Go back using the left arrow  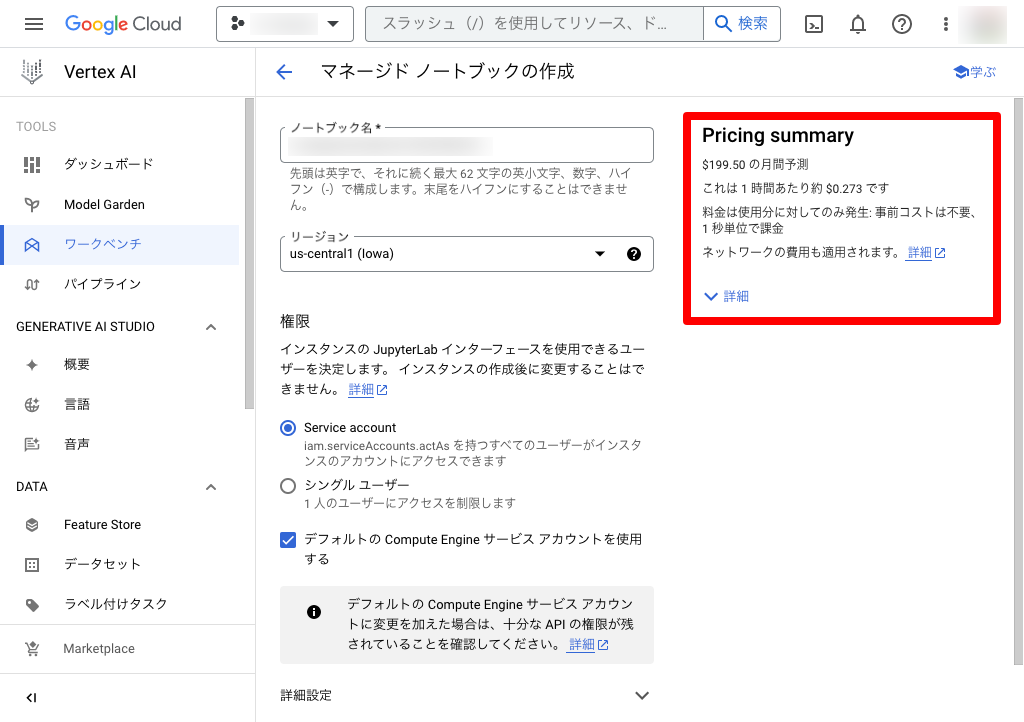tap(284, 72)
